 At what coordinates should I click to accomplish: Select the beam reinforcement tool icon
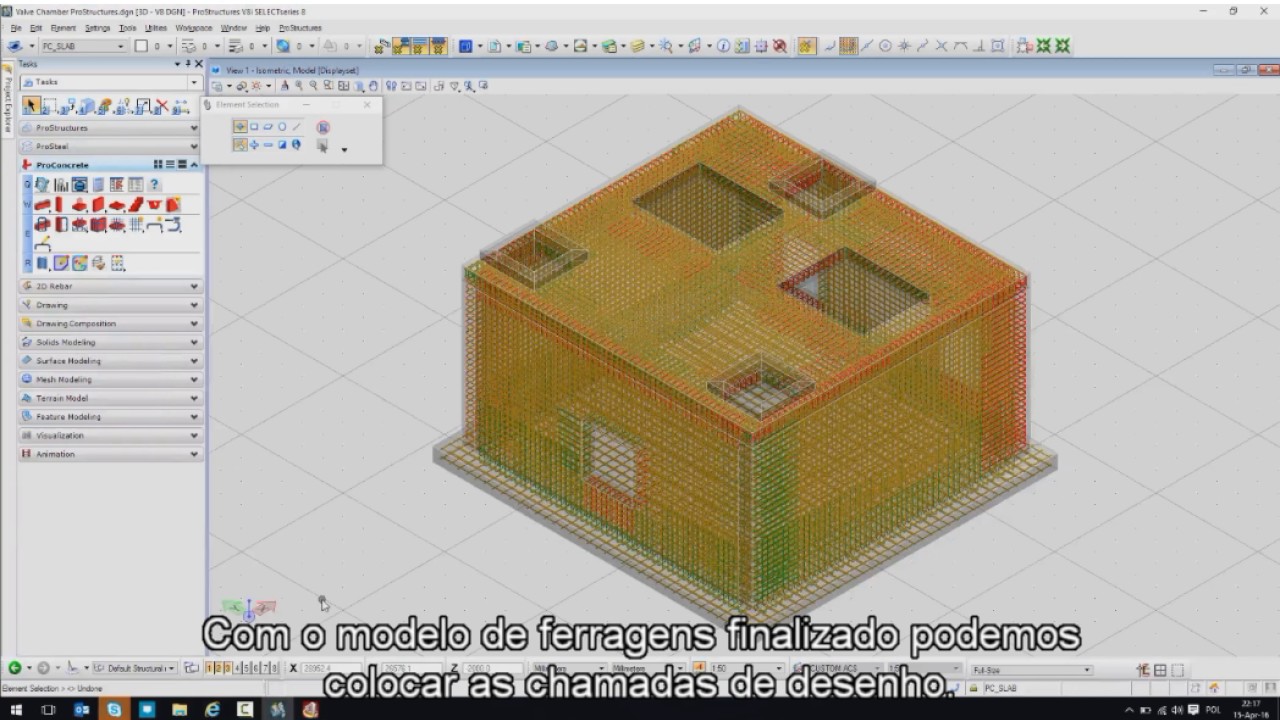tap(42, 224)
